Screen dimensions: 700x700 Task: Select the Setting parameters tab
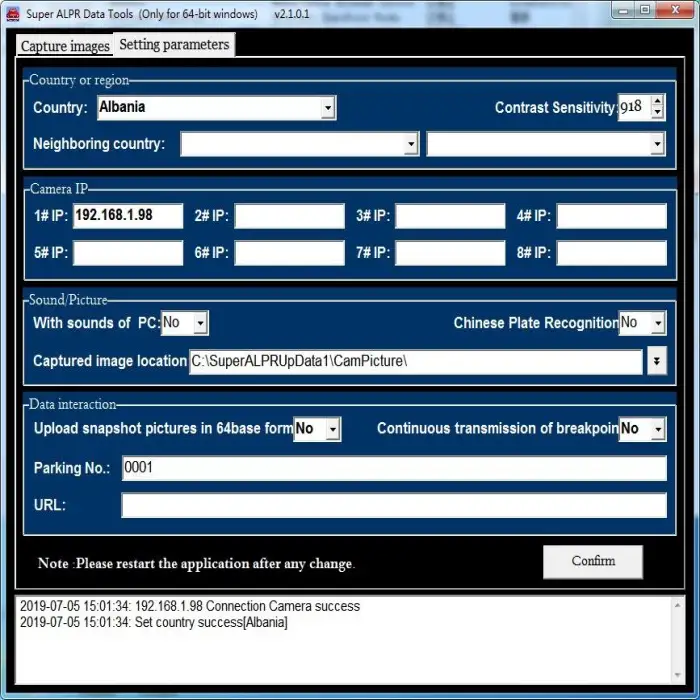[x=174, y=45]
